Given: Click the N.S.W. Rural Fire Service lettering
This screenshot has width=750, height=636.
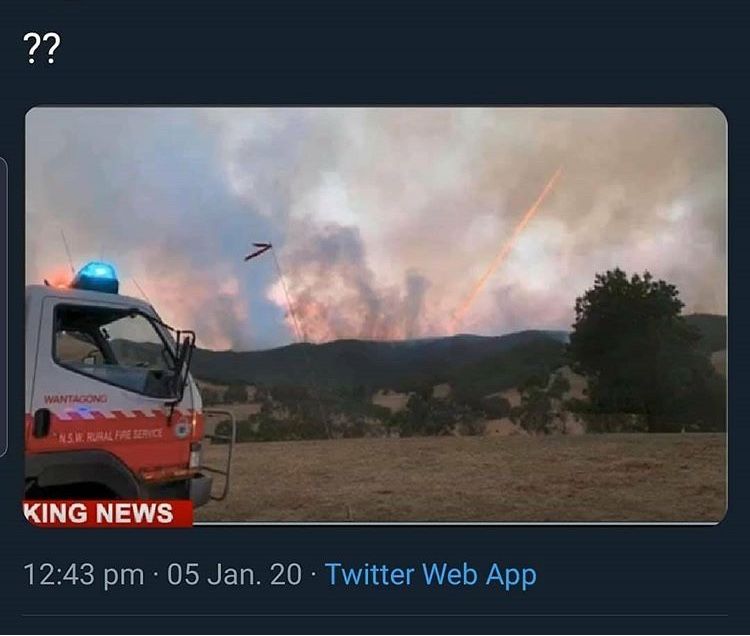Looking at the screenshot, I should 111,436.
